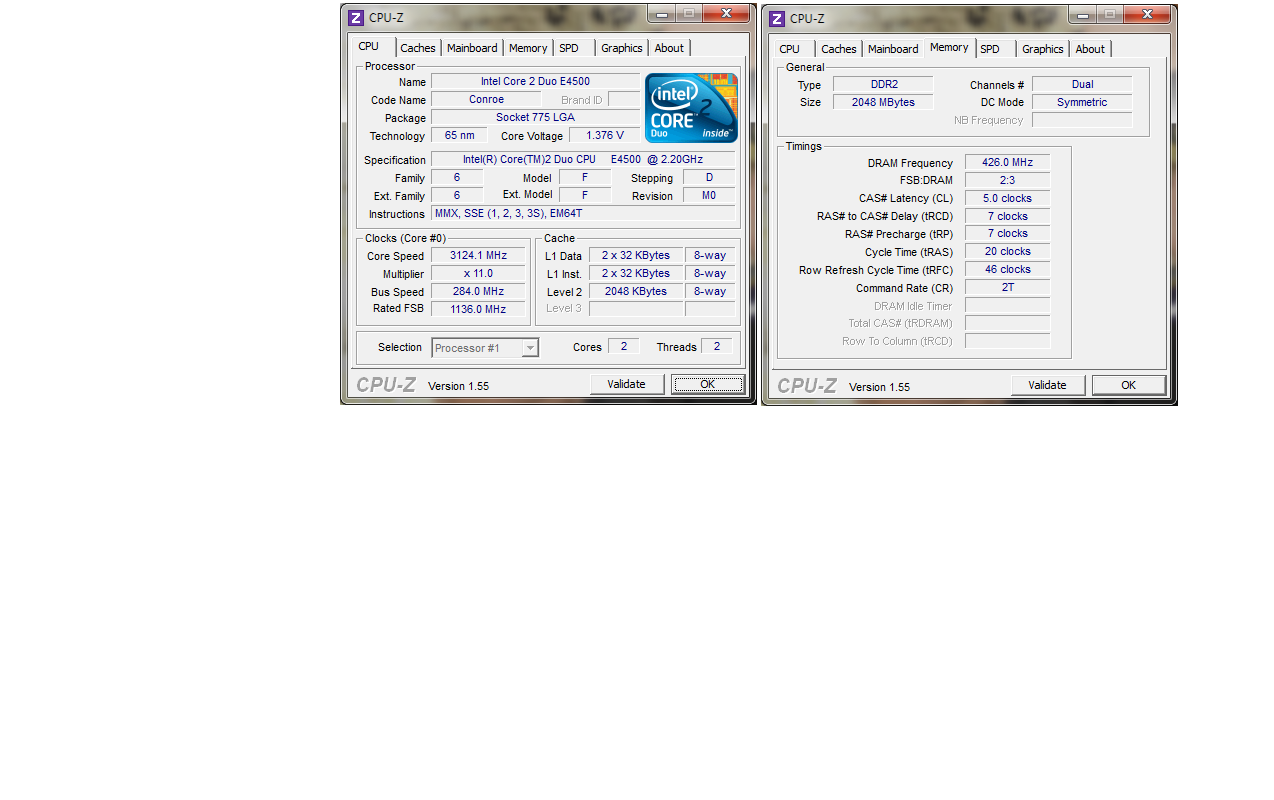This screenshot has width=1274, height=800.
Task: Click the Instructions field MMX, SSE, EM64T
Action: point(583,214)
